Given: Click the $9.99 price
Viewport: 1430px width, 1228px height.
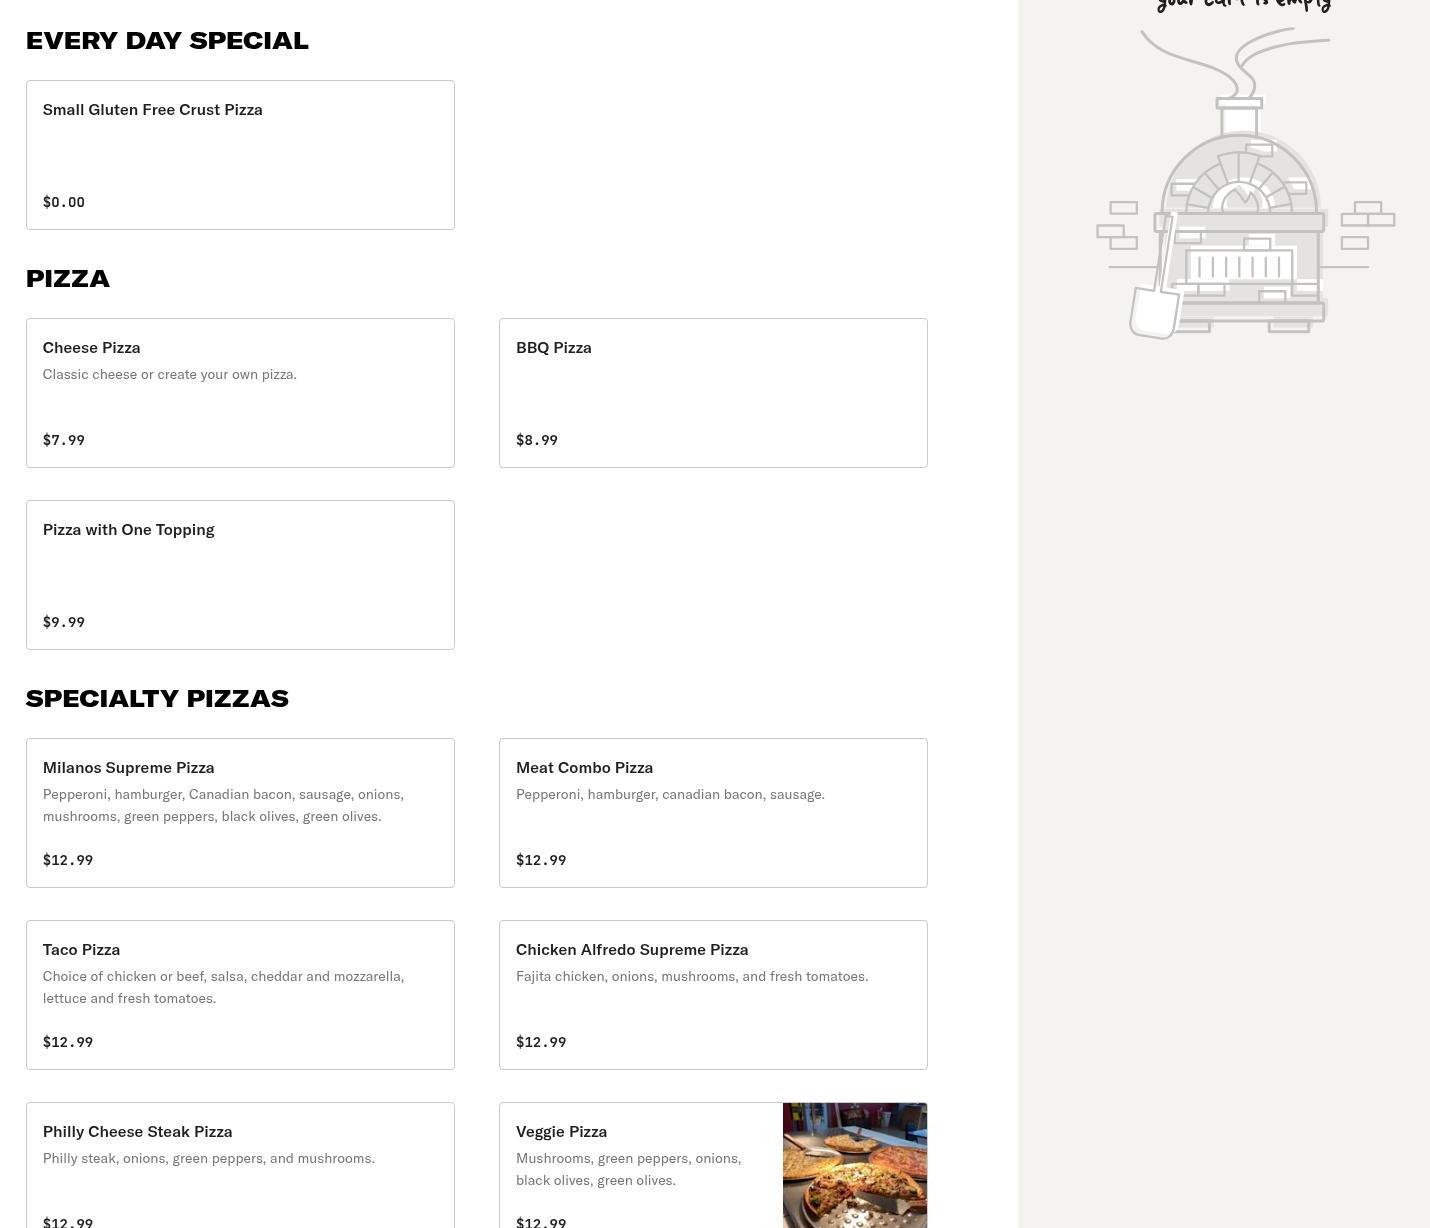Looking at the screenshot, I should pyautogui.click(x=64, y=622).
